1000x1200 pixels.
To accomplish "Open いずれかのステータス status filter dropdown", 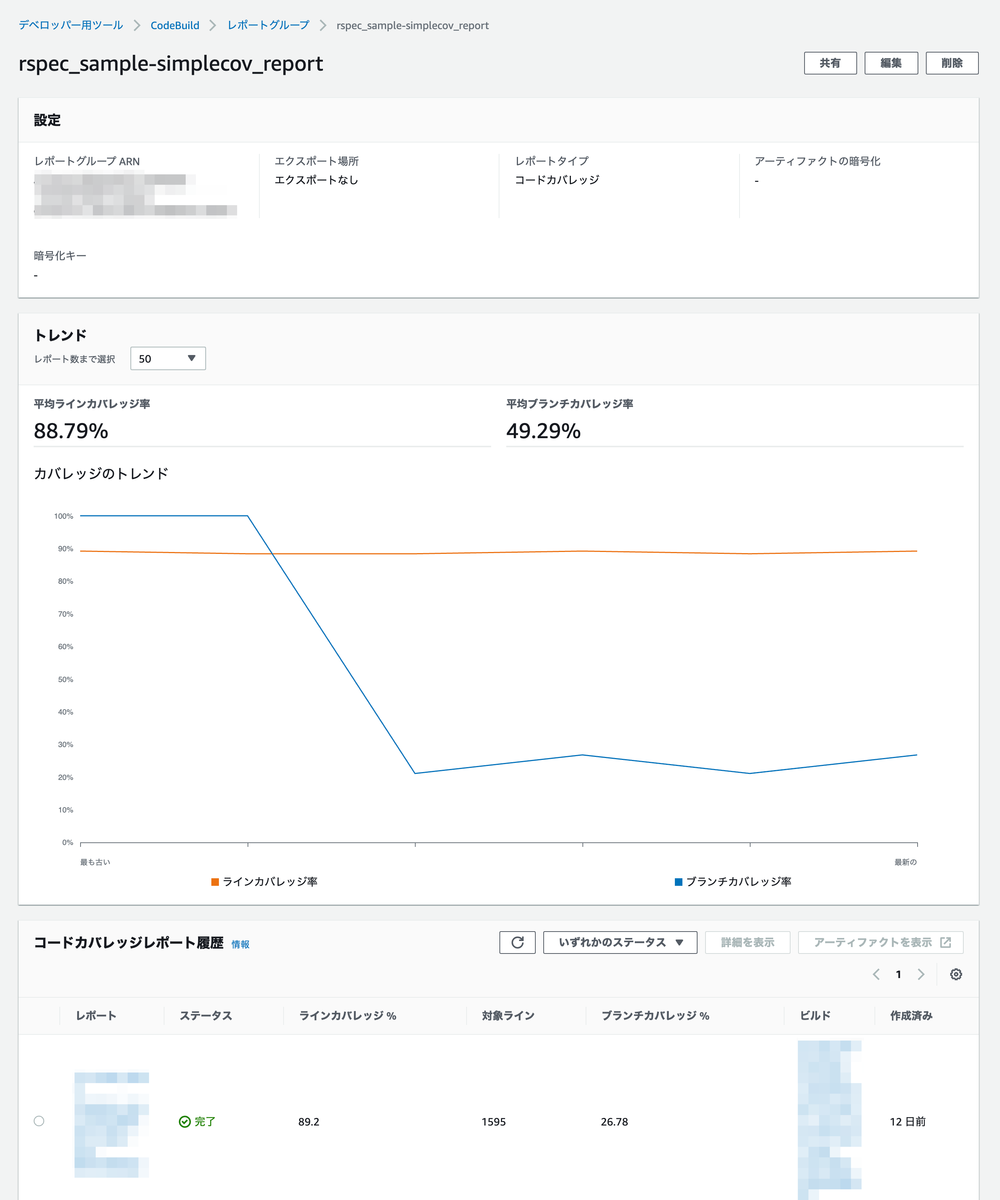I will coord(620,942).
